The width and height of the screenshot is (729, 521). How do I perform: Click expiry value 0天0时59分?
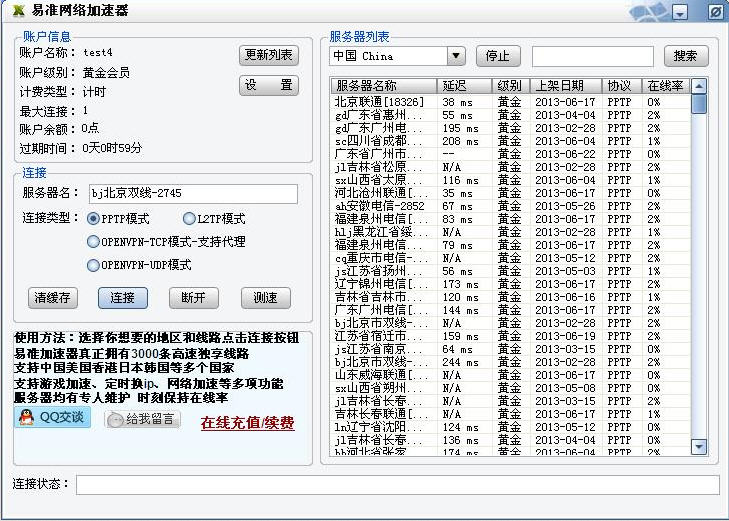[112, 148]
